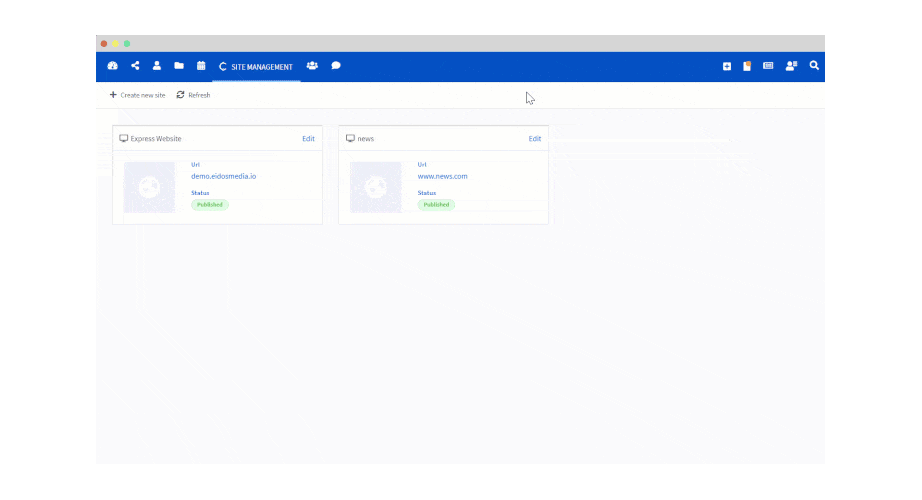The image size is (922, 500).
Task: Click monitor icon beside news
Action: [x=350, y=138]
